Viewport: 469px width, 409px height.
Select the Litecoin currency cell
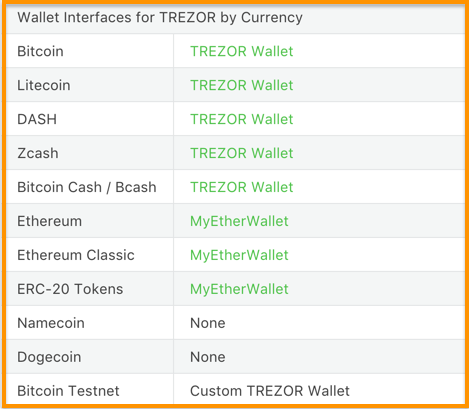[x=90, y=85]
